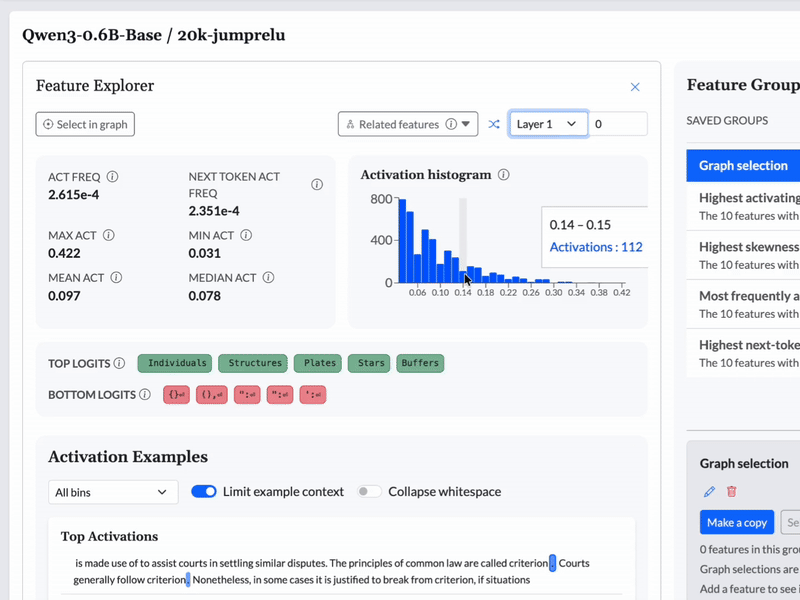Select the Highest skewness group
Image resolution: width=800 pixels, height=600 pixels.
tap(743, 255)
